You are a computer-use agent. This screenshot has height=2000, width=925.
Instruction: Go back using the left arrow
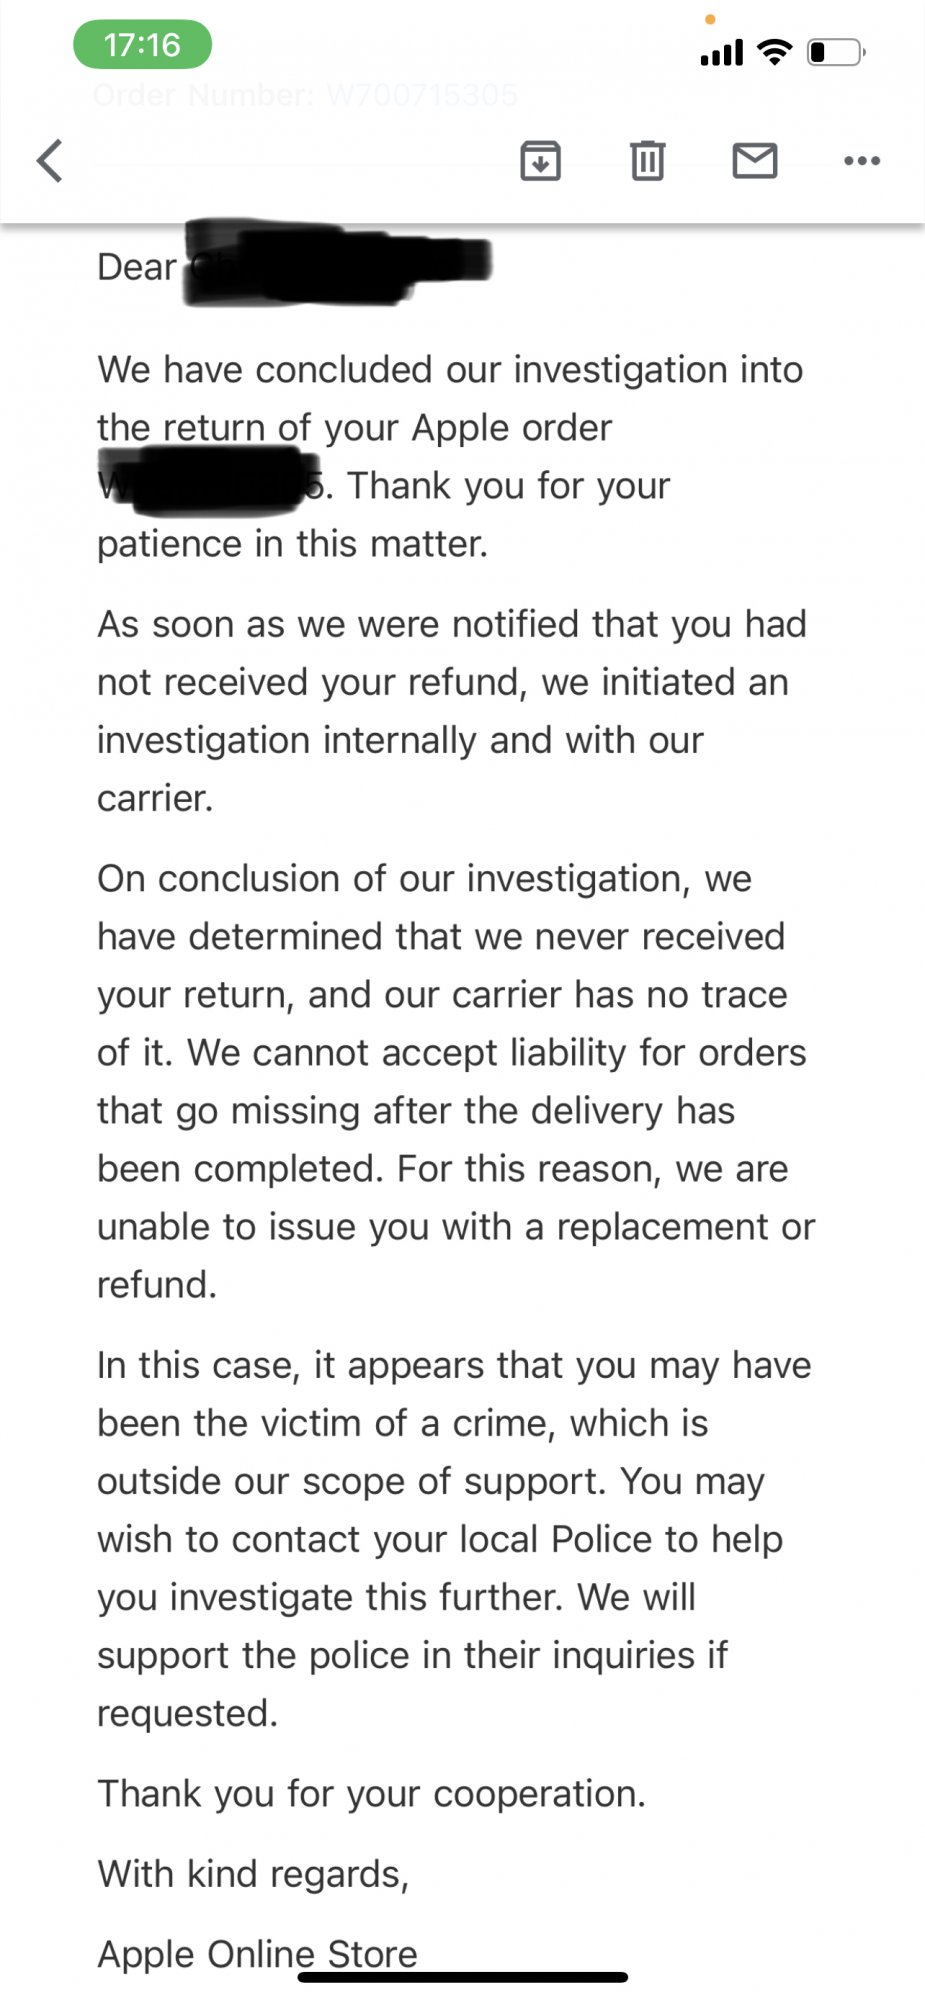pyautogui.click(x=50, y=161)
